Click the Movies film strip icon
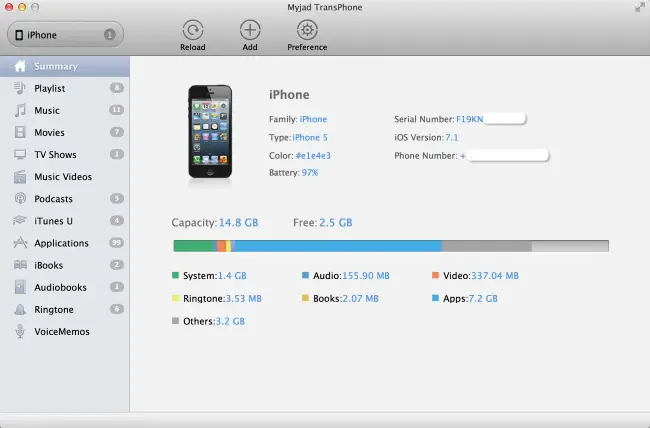The image size is (650, 428). tap(20, 132)
